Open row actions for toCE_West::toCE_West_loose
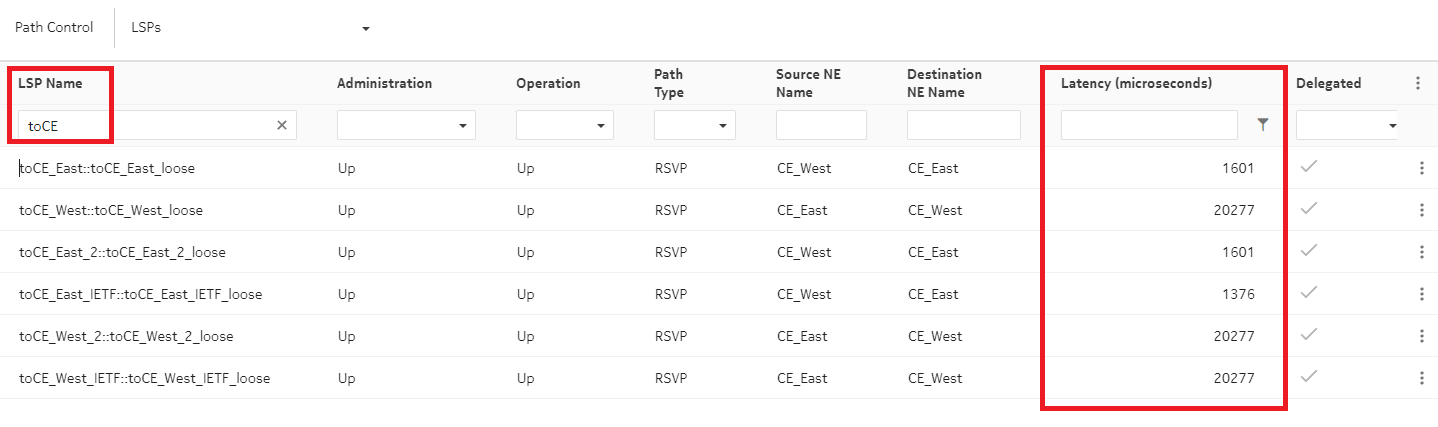 [1421, 210]
